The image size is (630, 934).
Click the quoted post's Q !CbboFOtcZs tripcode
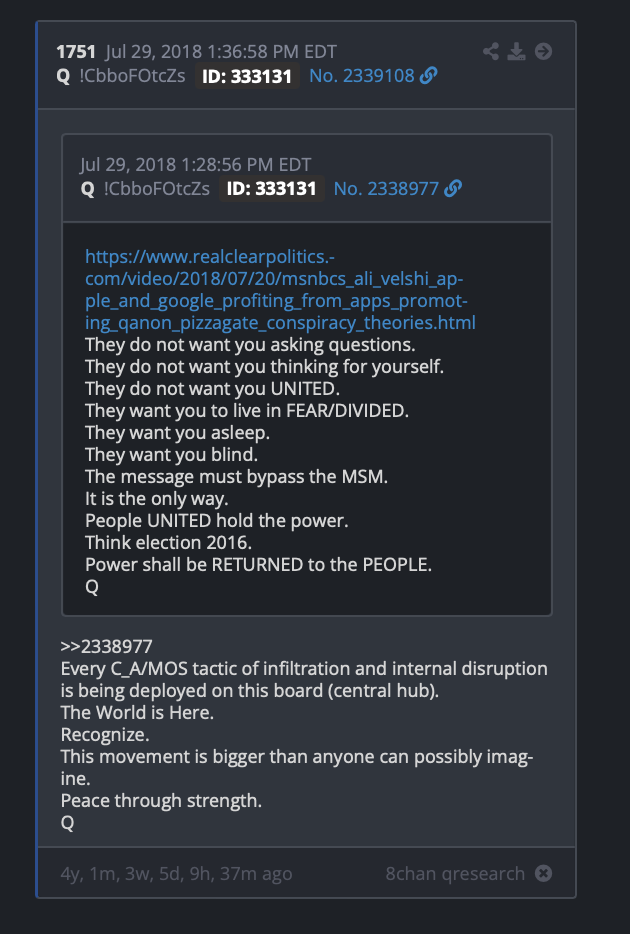tap(145, 189)
